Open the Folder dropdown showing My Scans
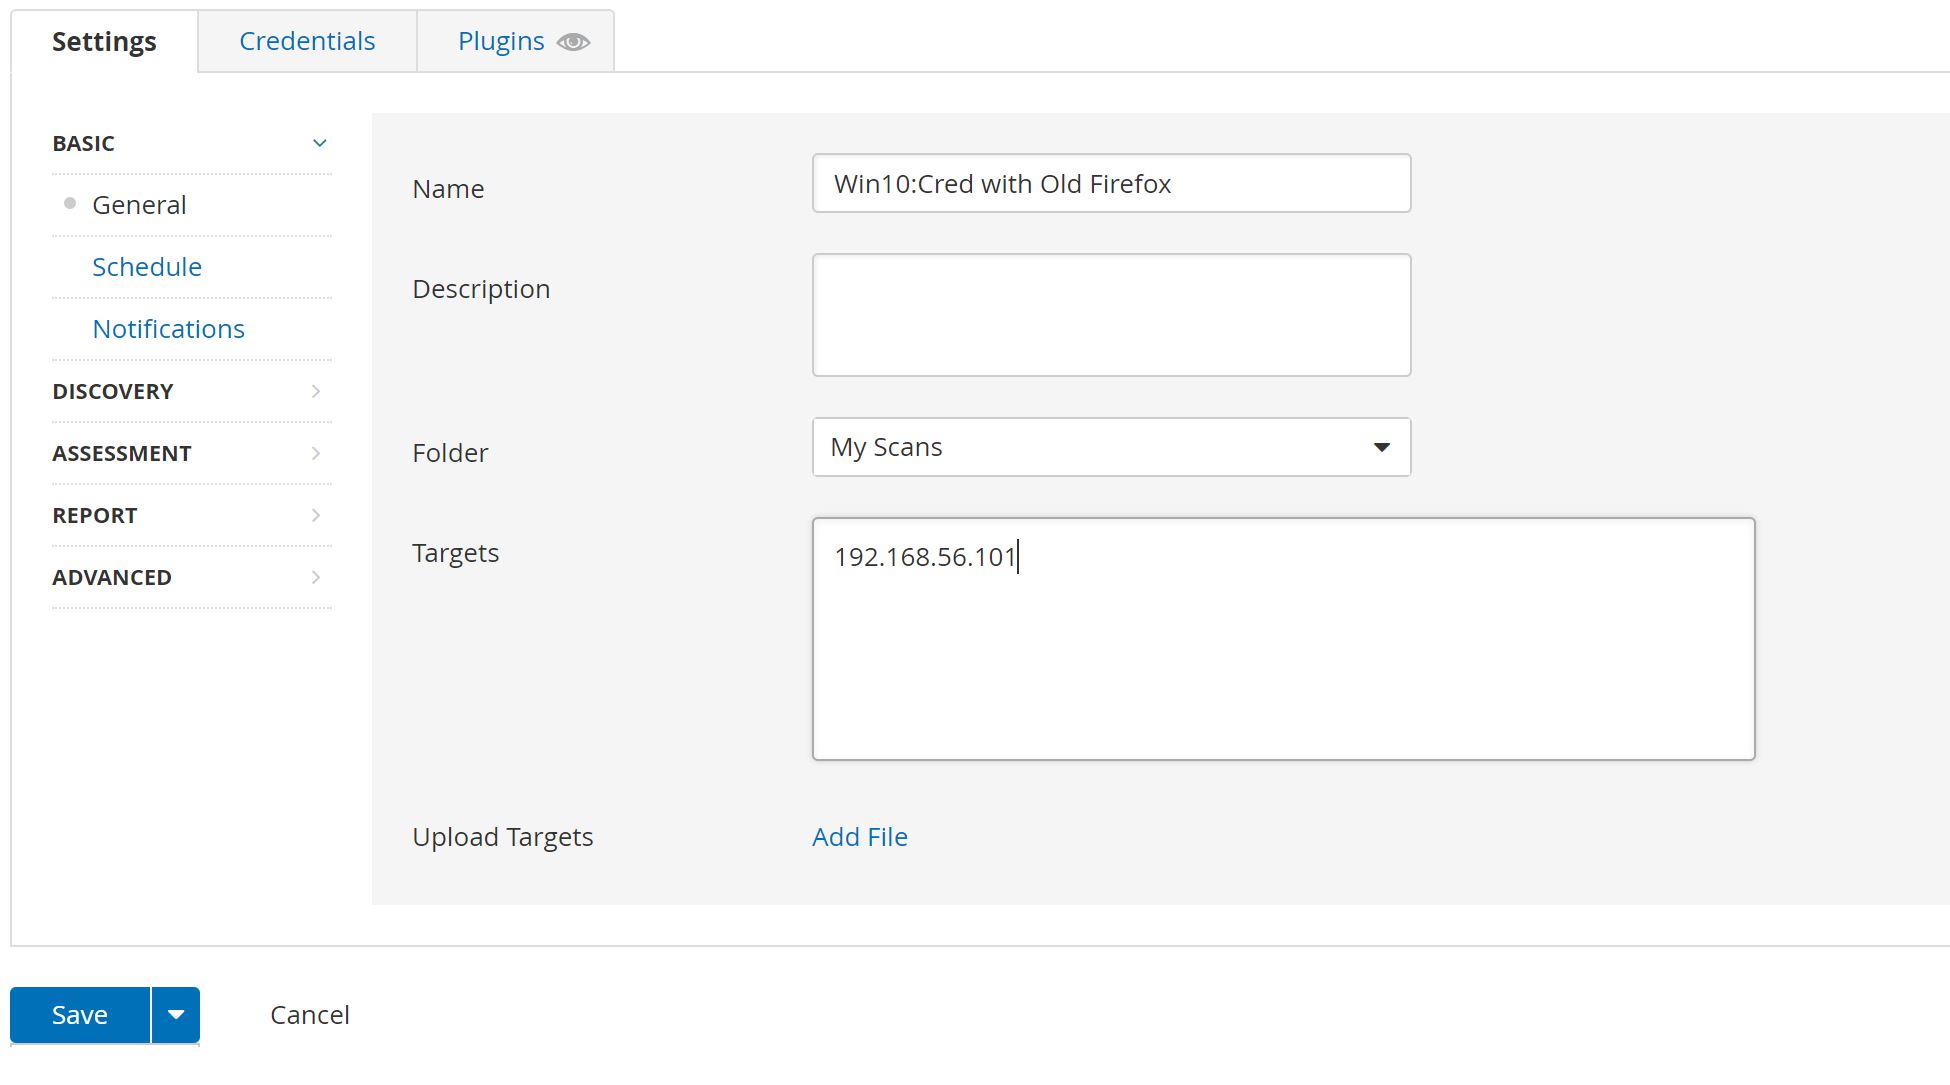Image resolution: width=1950 pixels, height=1085 pixels. 1110,447
